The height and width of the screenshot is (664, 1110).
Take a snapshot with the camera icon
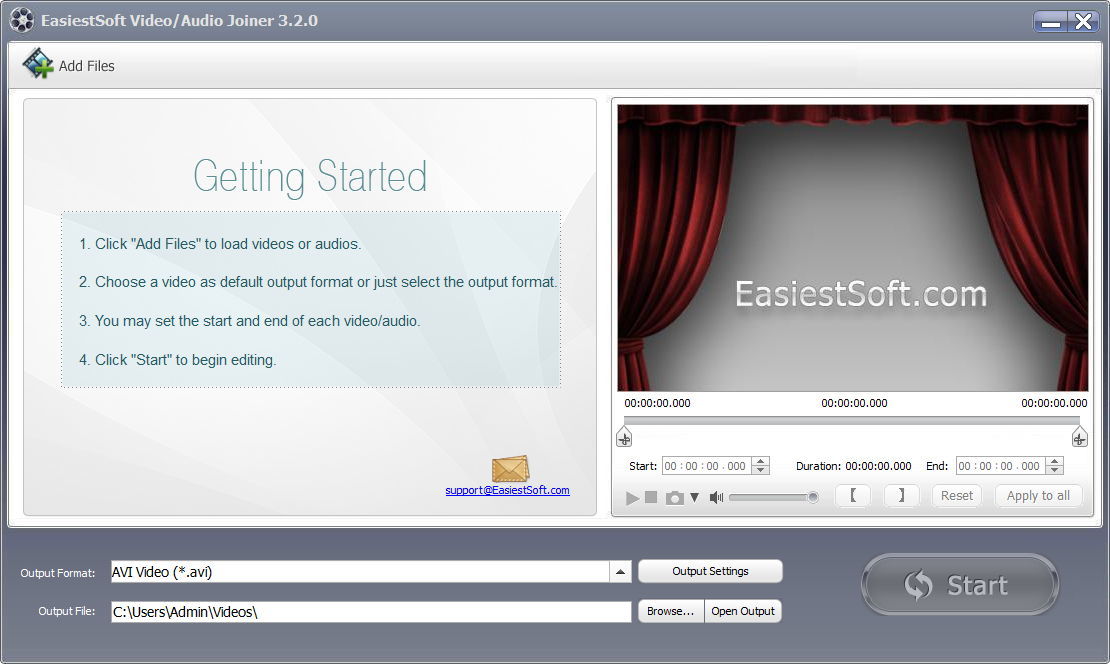(x=674, y=496)
